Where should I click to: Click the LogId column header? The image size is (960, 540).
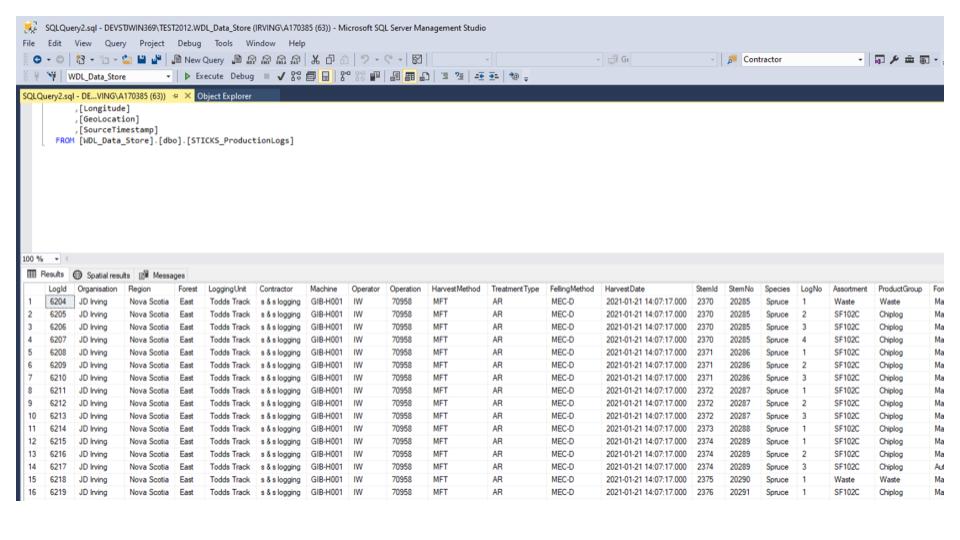[x=57, y=289]
